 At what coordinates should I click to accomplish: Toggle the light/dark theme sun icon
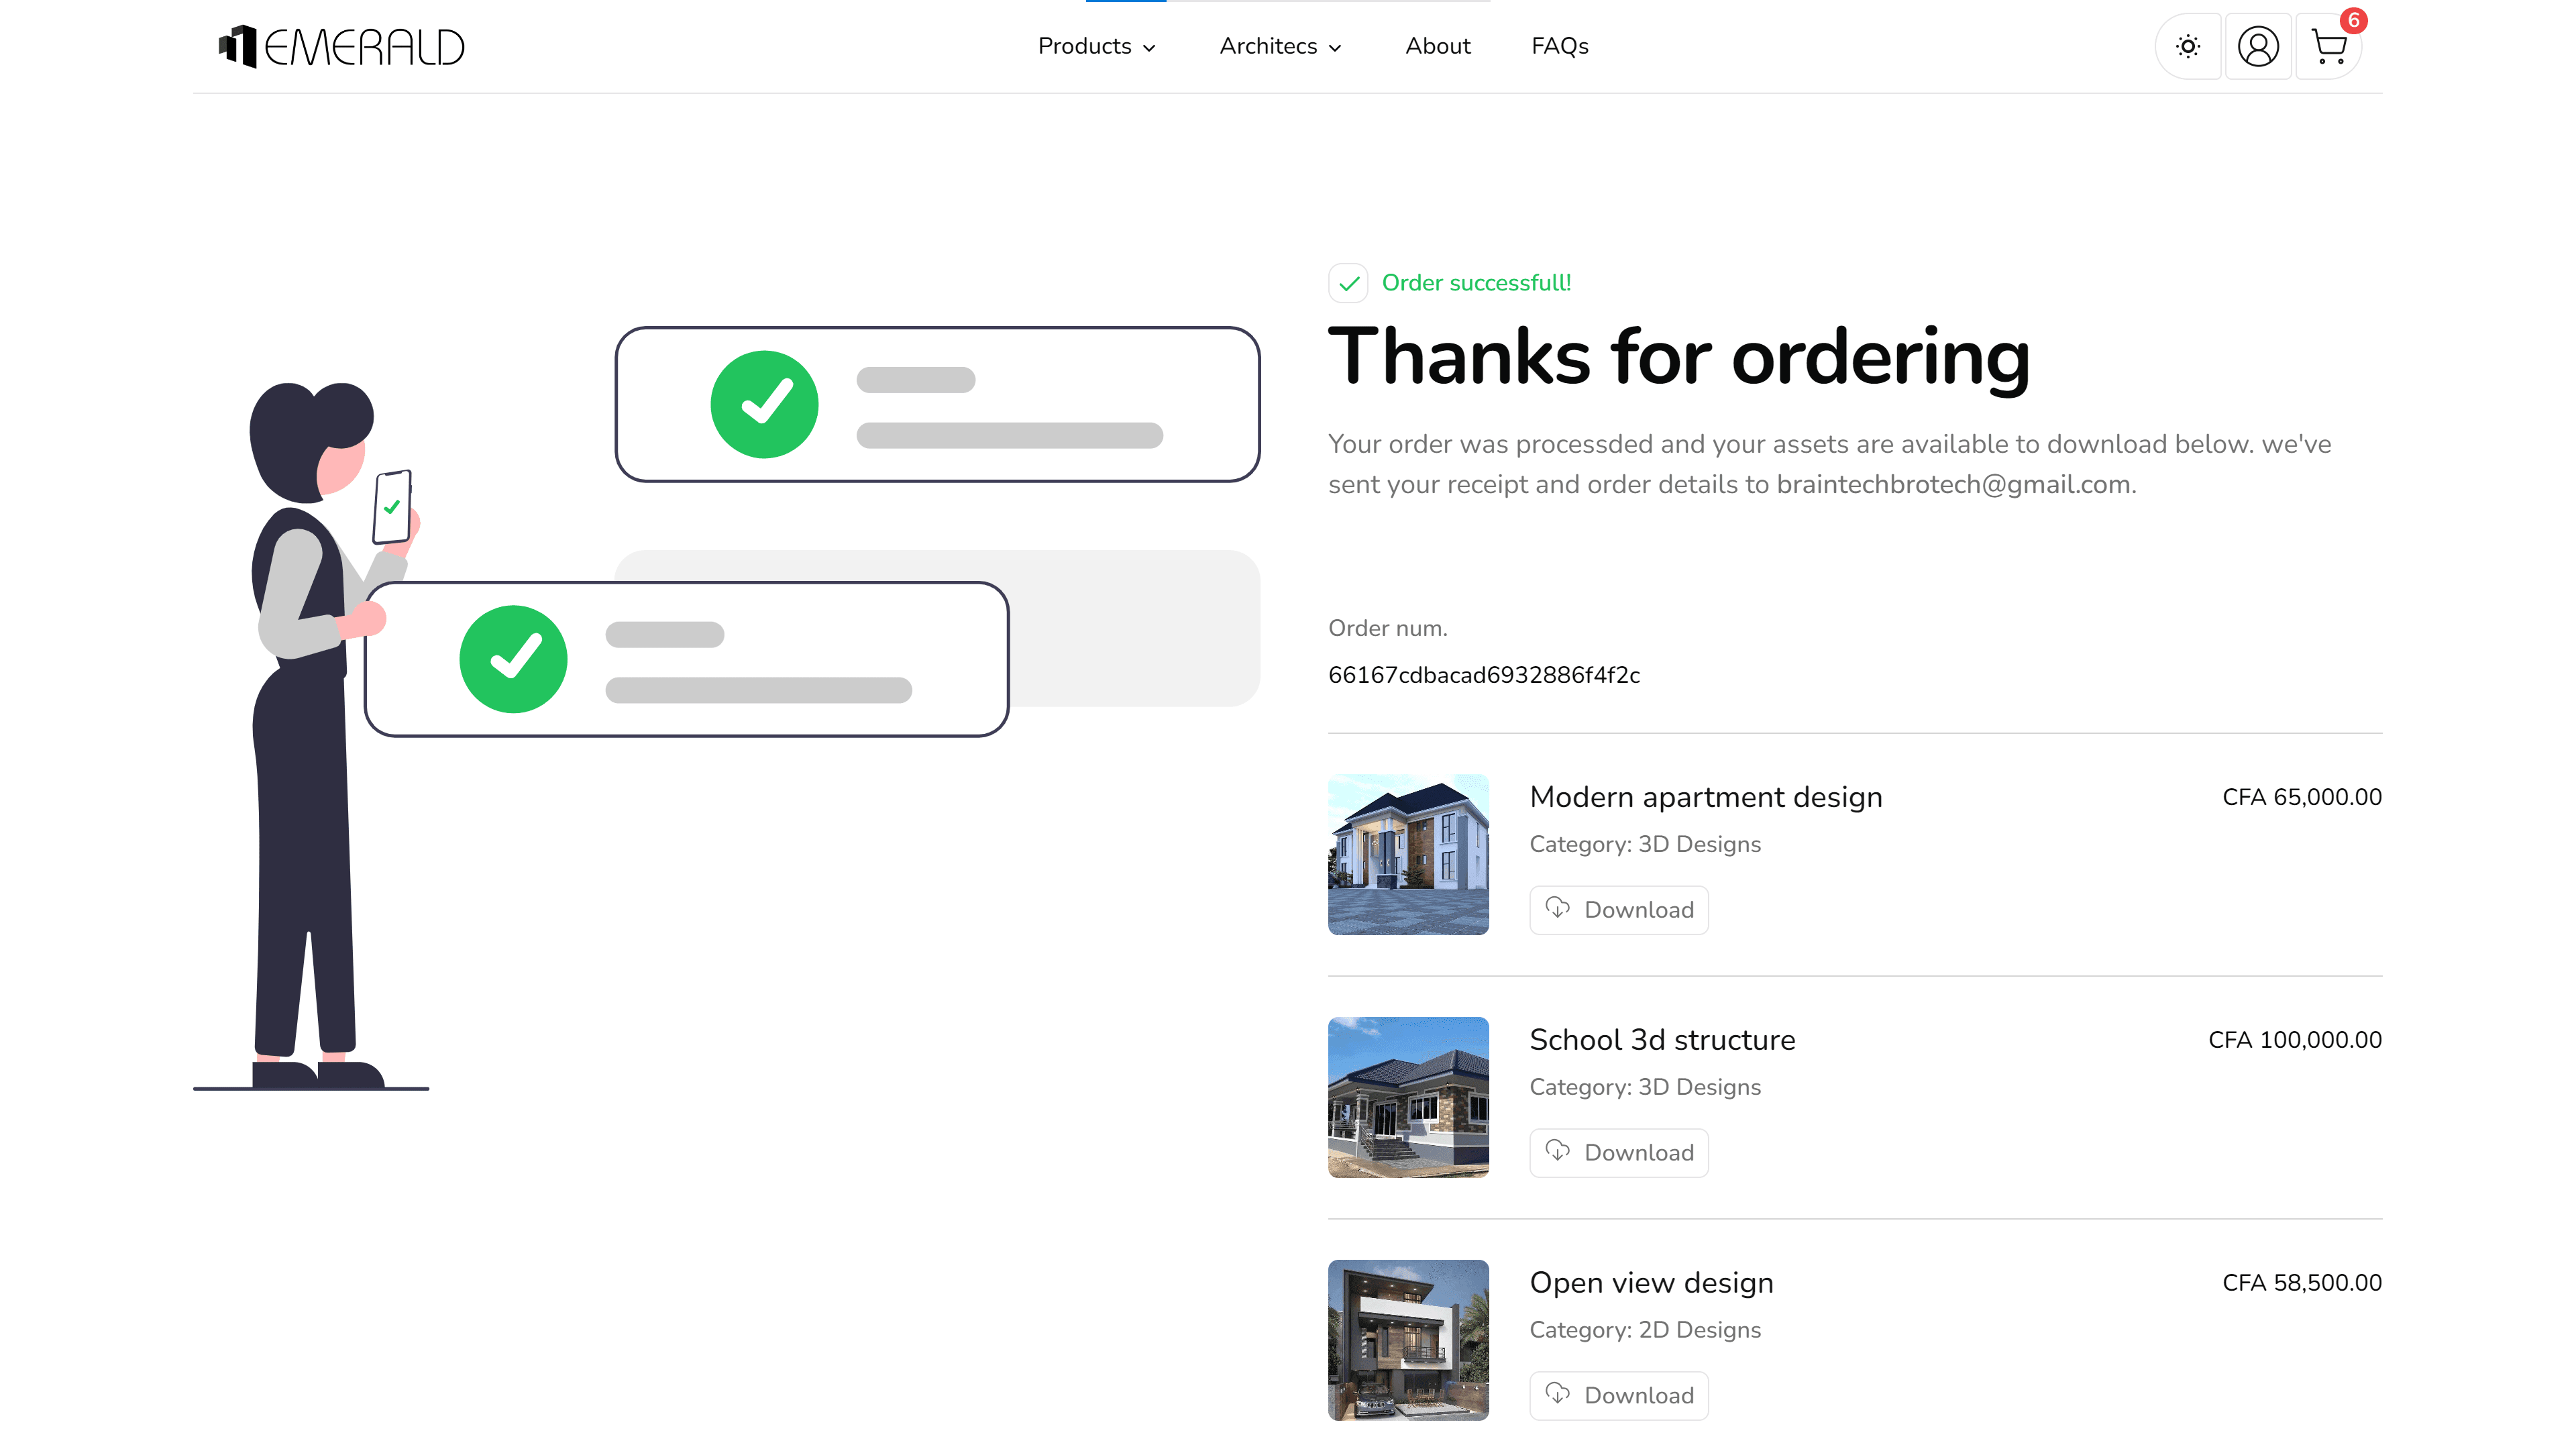pyautogui.click(x=2188, y=46)
